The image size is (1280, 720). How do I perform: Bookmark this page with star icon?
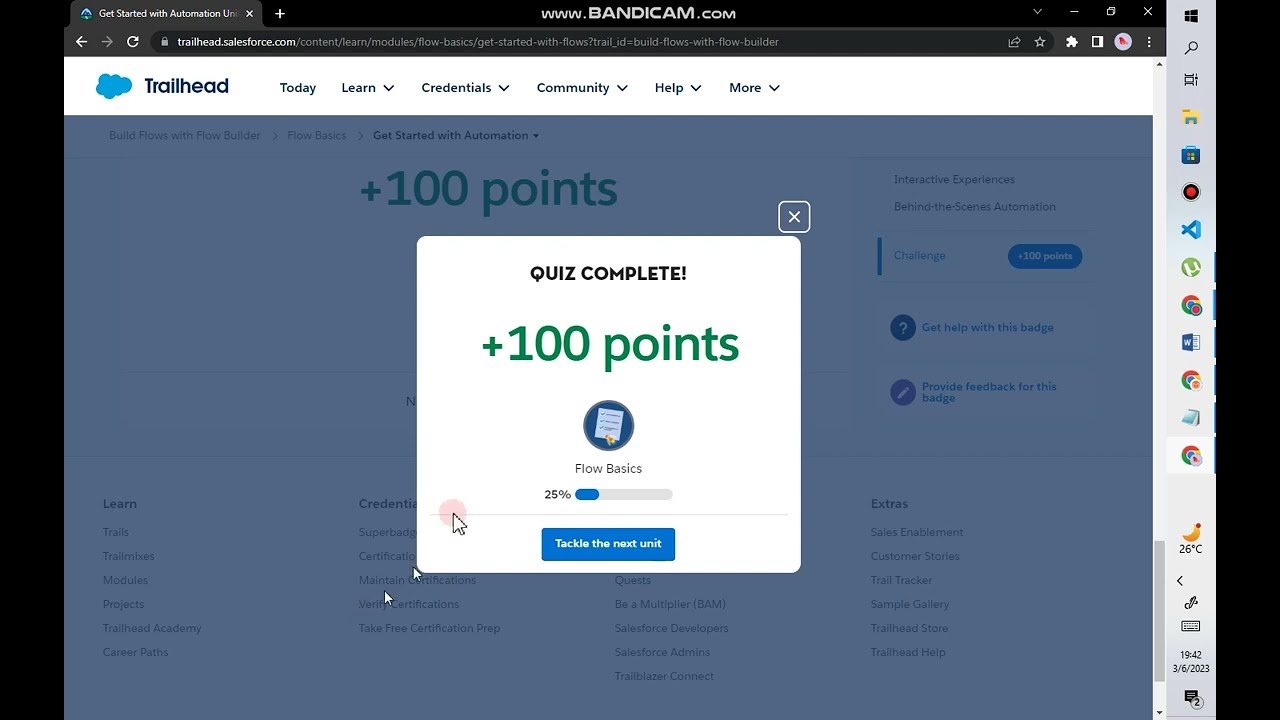1040,42
